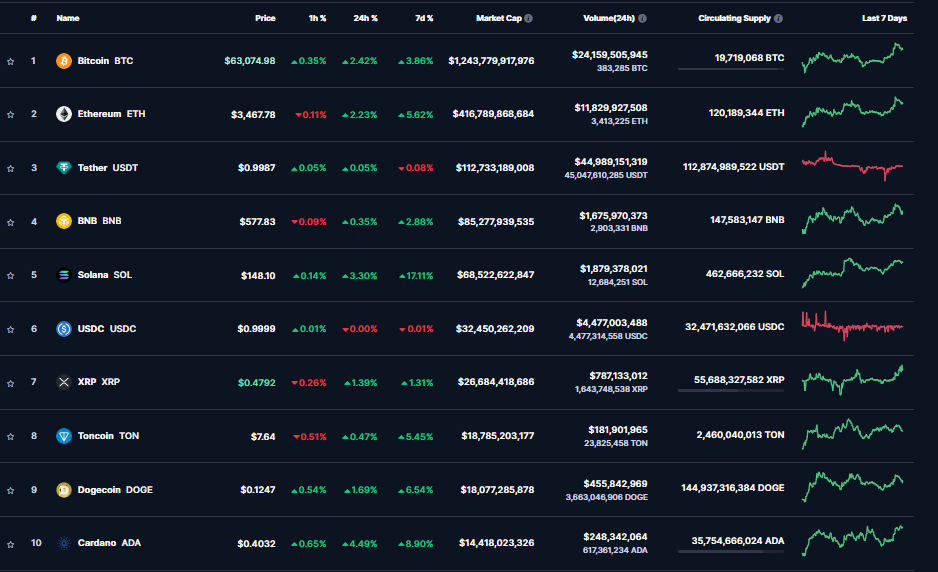Viewport: 938px width, 572px height.
Task: Star Cardano to add to watchlist
Action: click(11, 544)
